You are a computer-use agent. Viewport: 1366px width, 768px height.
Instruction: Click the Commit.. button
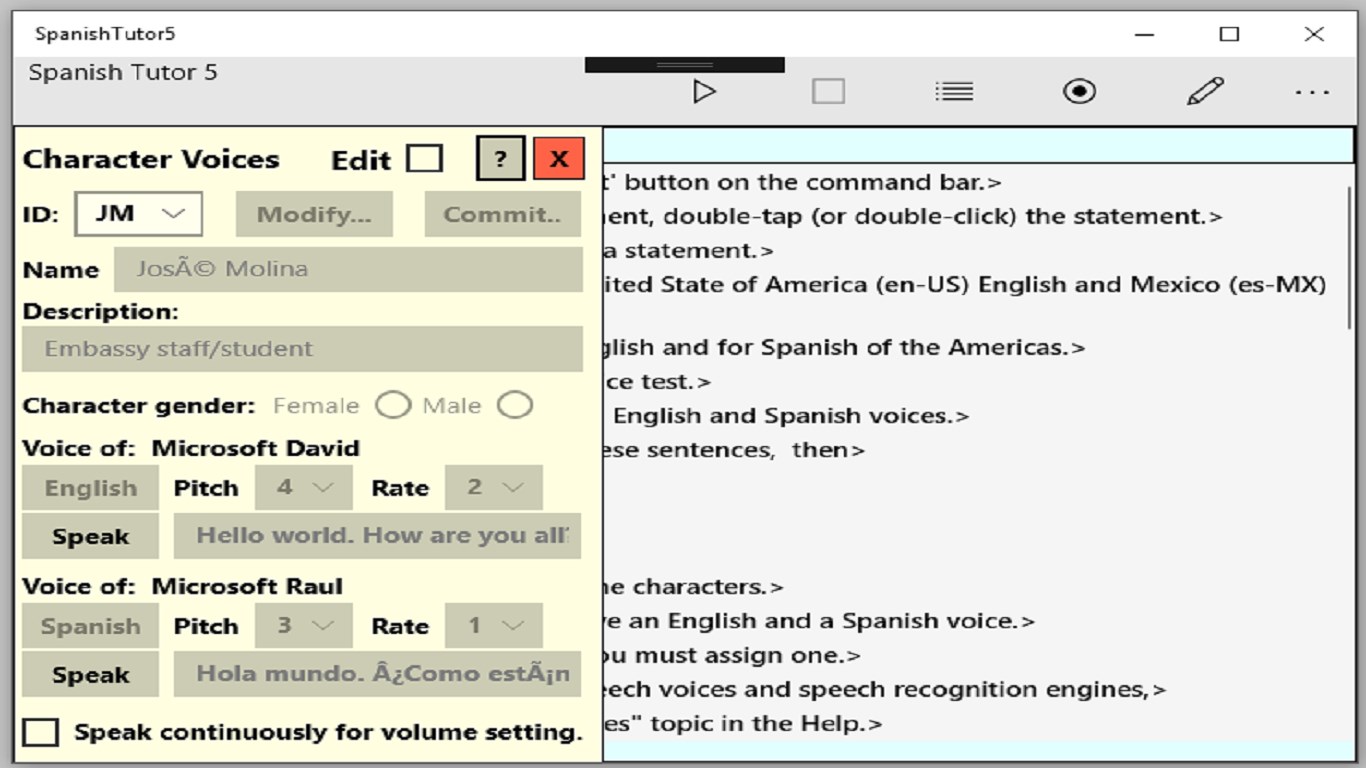pos(503,214)
